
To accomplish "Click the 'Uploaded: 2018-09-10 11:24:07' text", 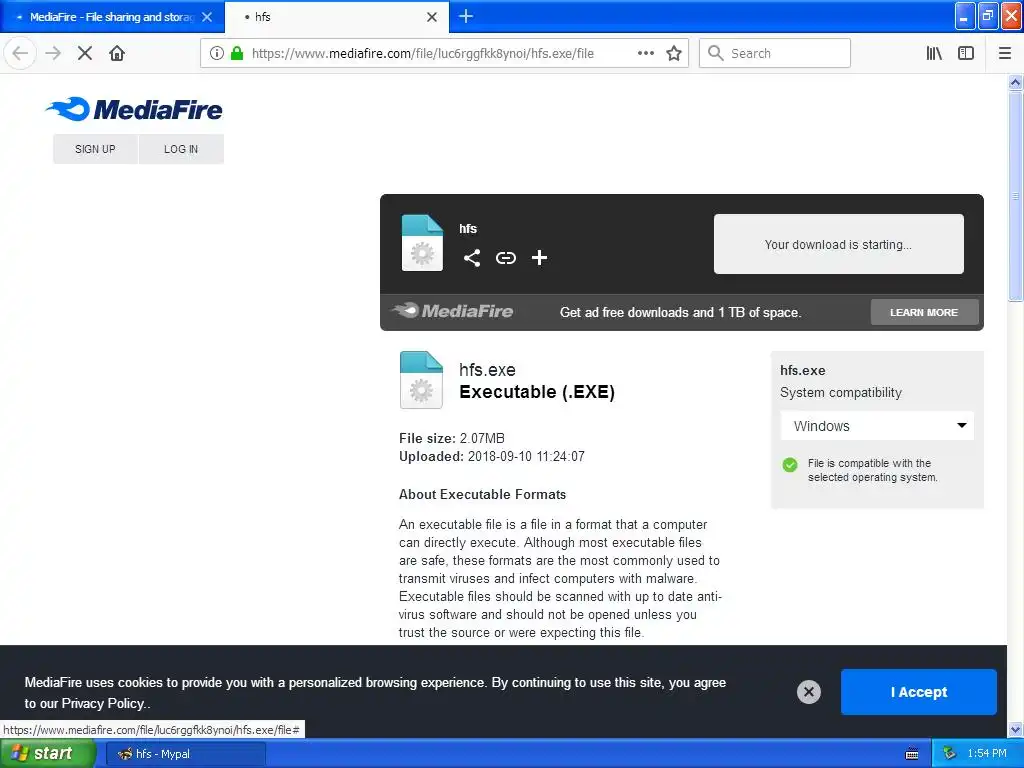I will point(492,456).
